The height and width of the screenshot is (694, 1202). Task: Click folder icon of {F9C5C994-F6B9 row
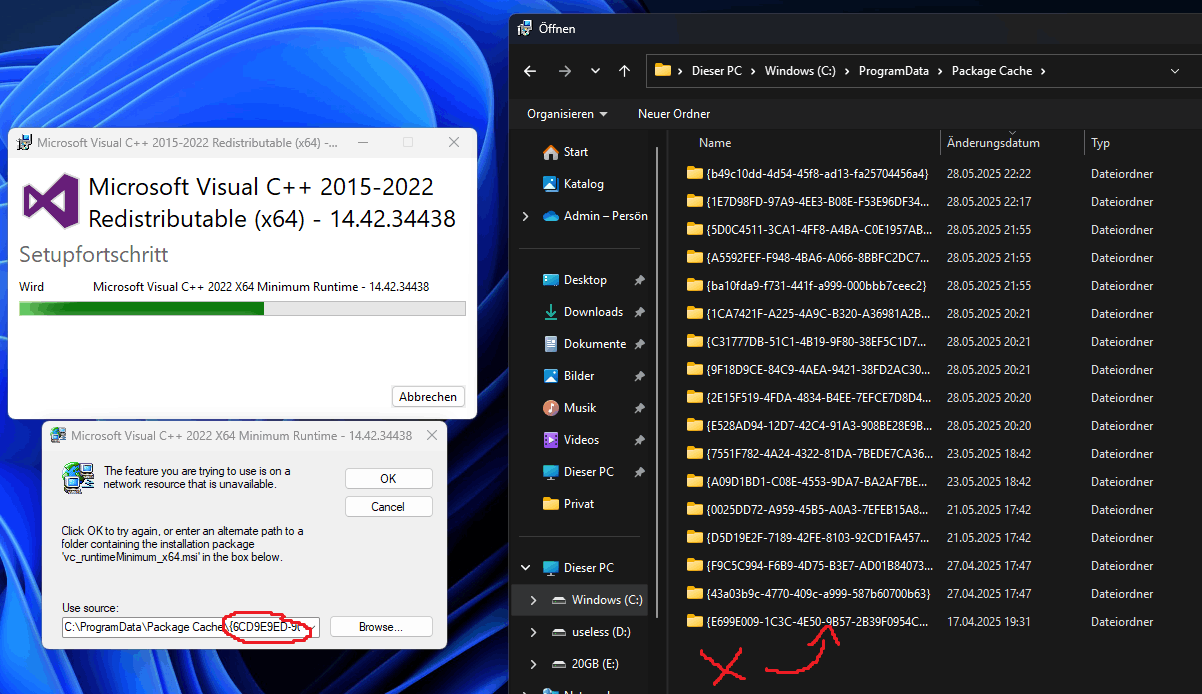click(x=694, y=566)
